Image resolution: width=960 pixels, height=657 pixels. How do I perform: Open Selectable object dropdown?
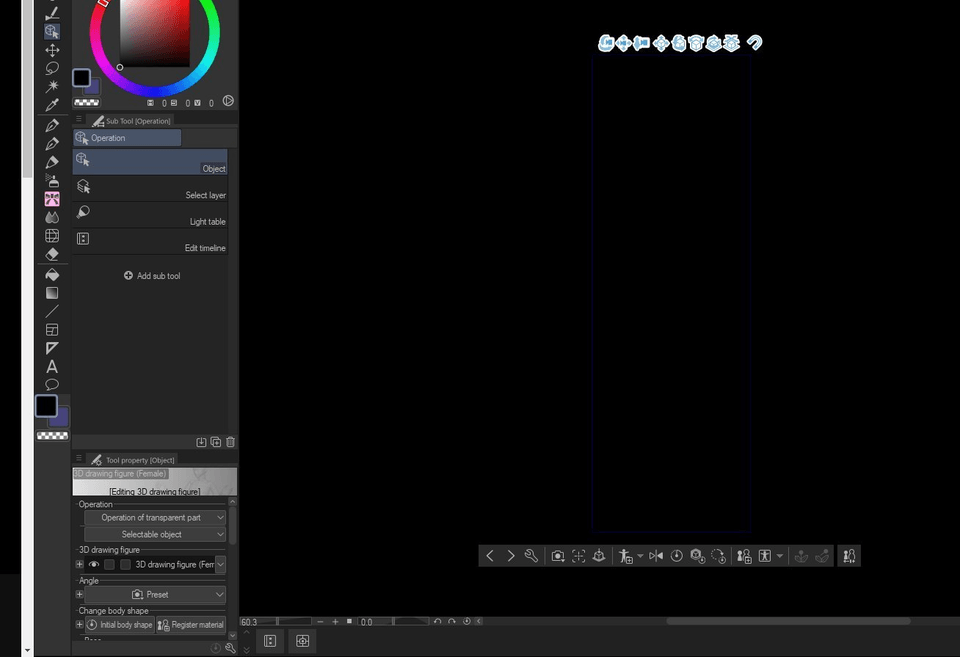point(155,535)
